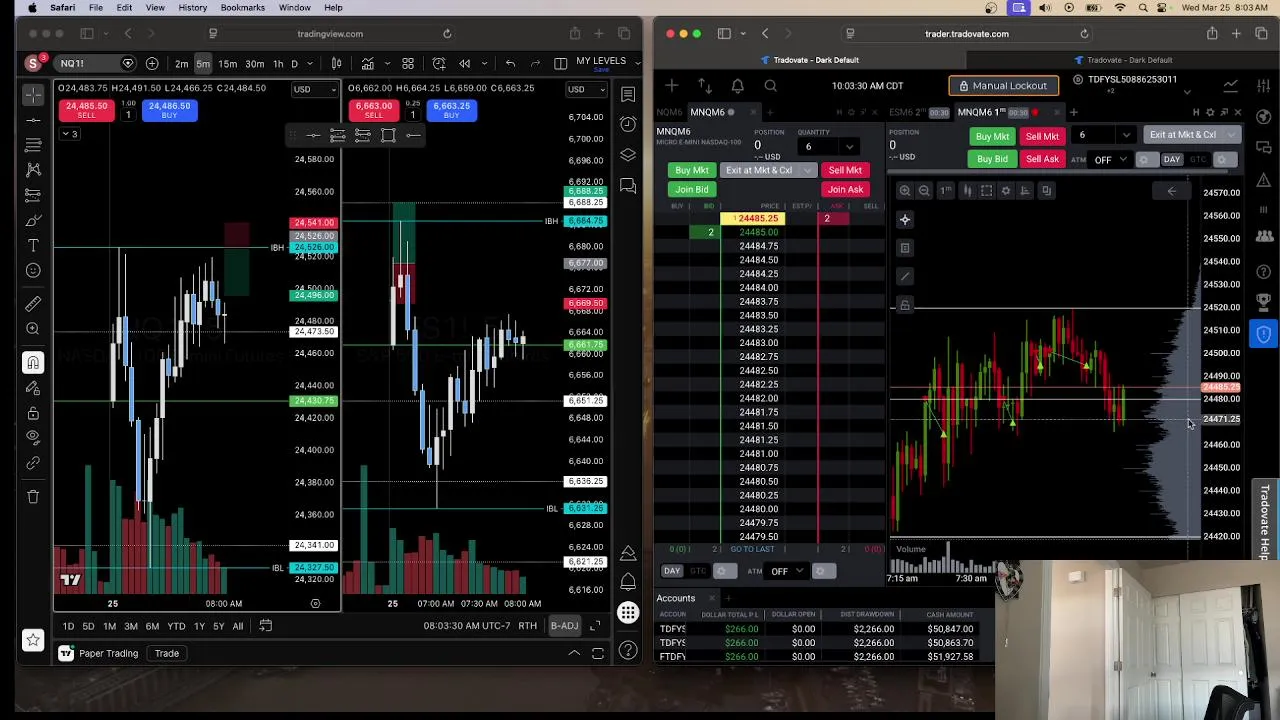Select the GTC time-in-force in chart module
Screen dimensions: 1280x720
[x=1198, y=160]
